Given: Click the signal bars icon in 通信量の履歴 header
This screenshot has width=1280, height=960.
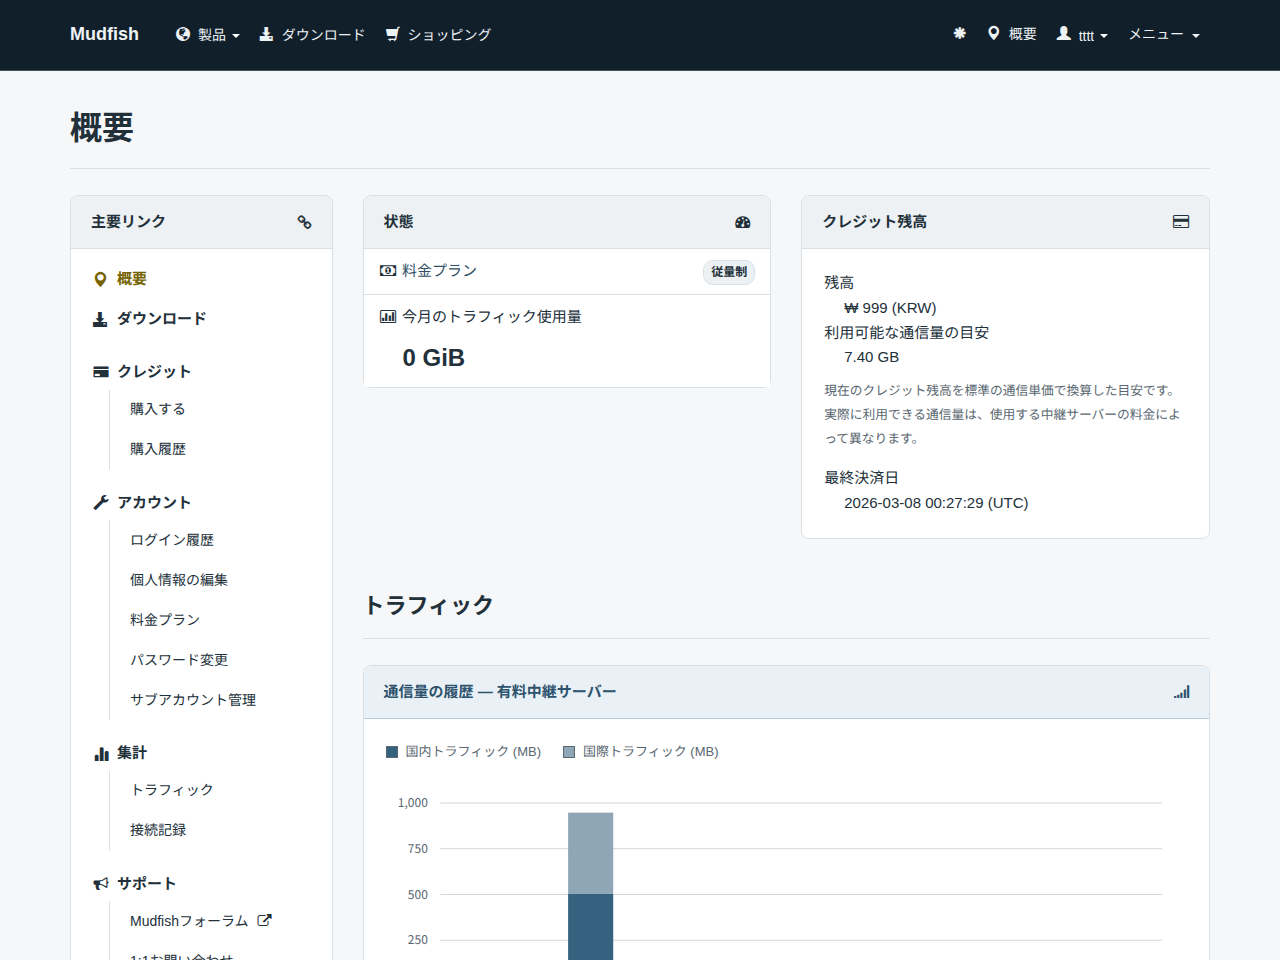Looking at the screenshot, I should click(x=1182, y=692).
